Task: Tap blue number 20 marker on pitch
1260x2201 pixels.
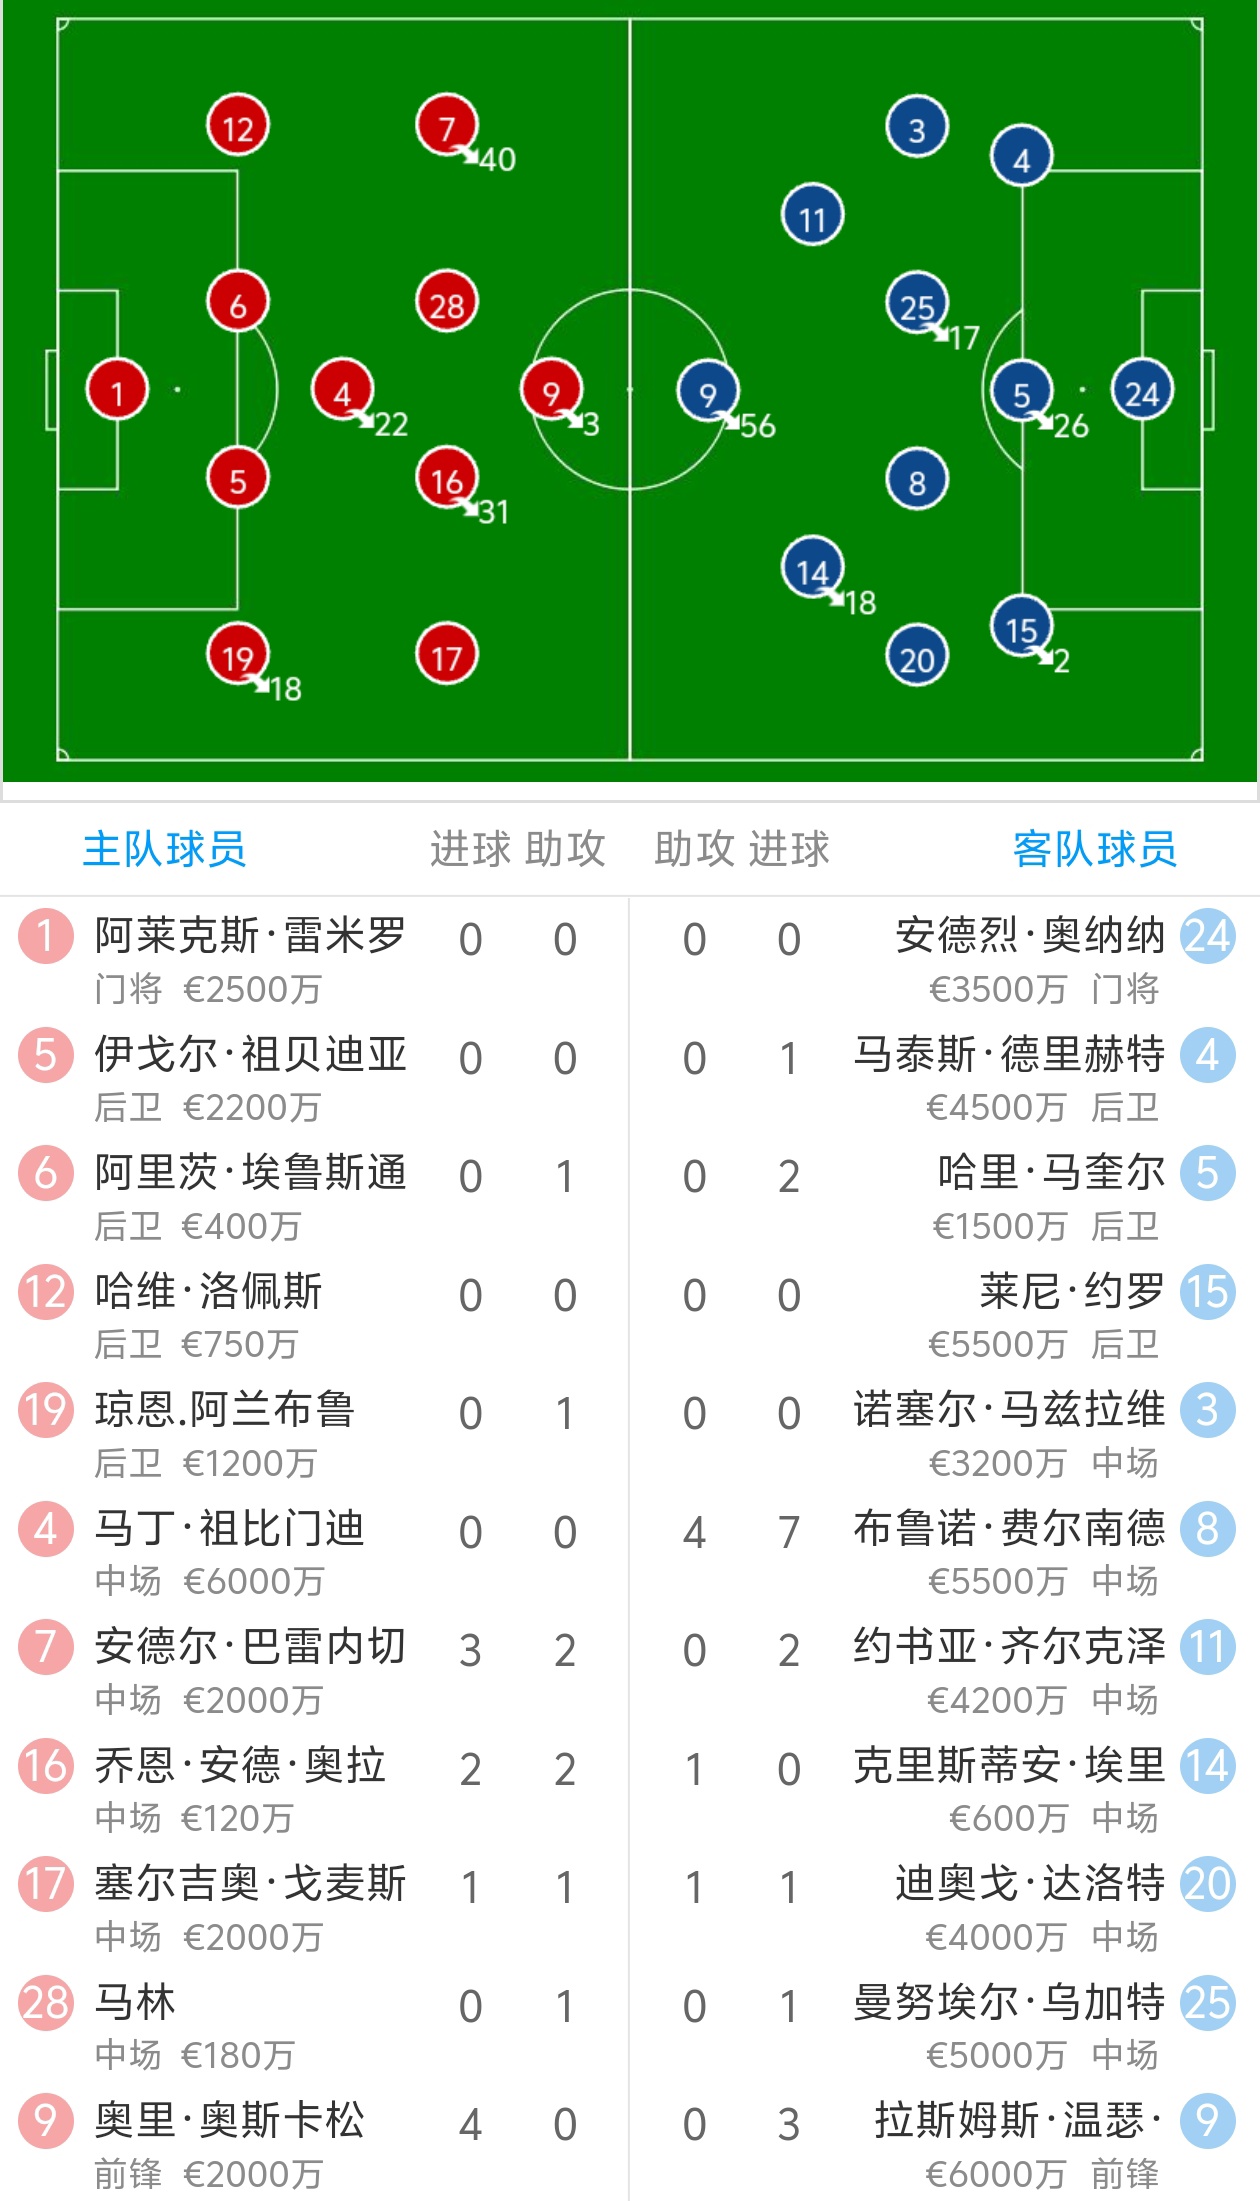Action: click(917, 657)
